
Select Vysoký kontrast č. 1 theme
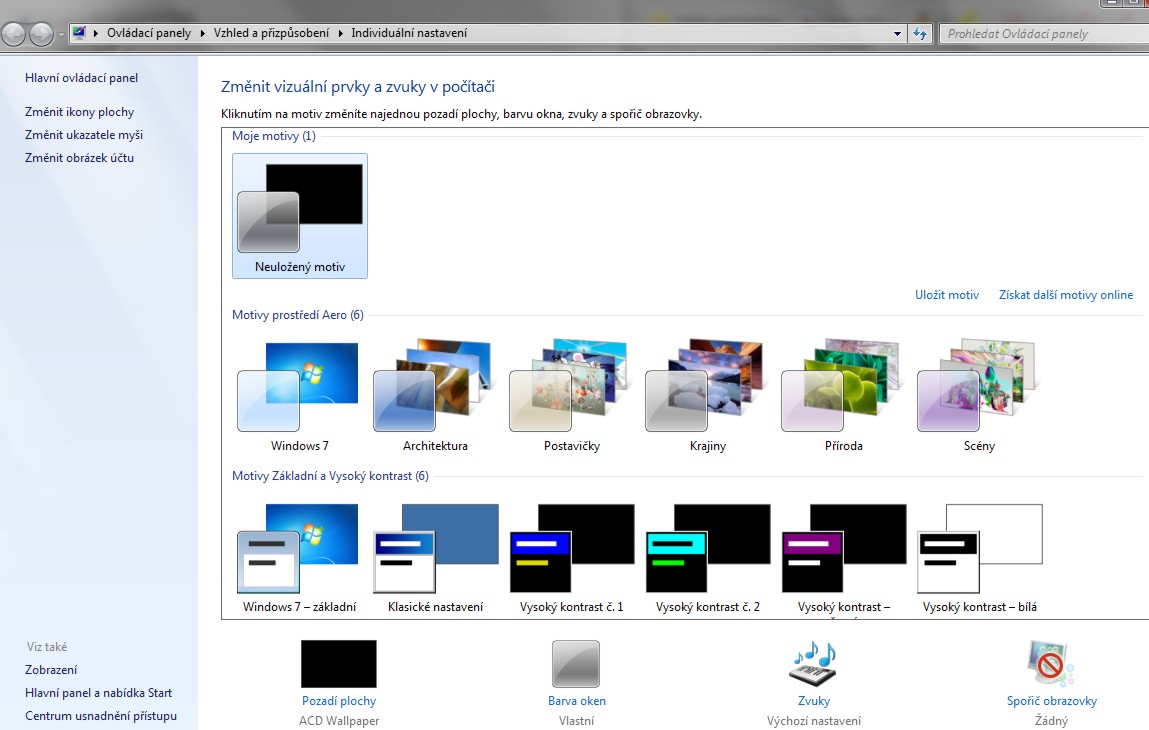(x=571, y=557)
